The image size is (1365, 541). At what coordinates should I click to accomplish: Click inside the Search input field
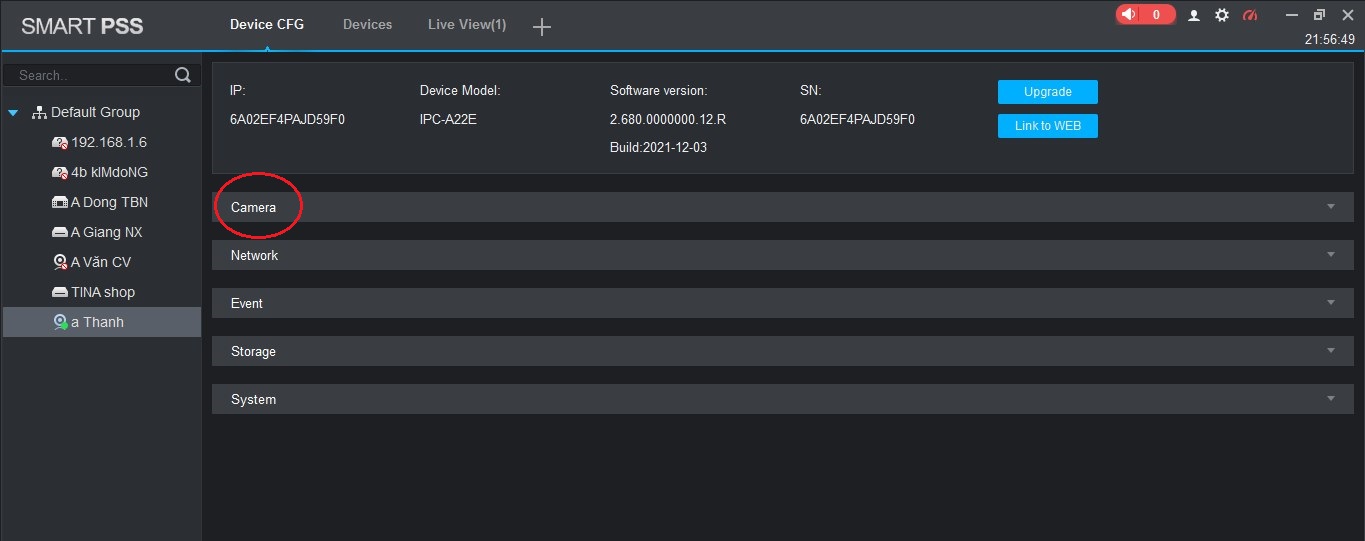click(90, 75)
